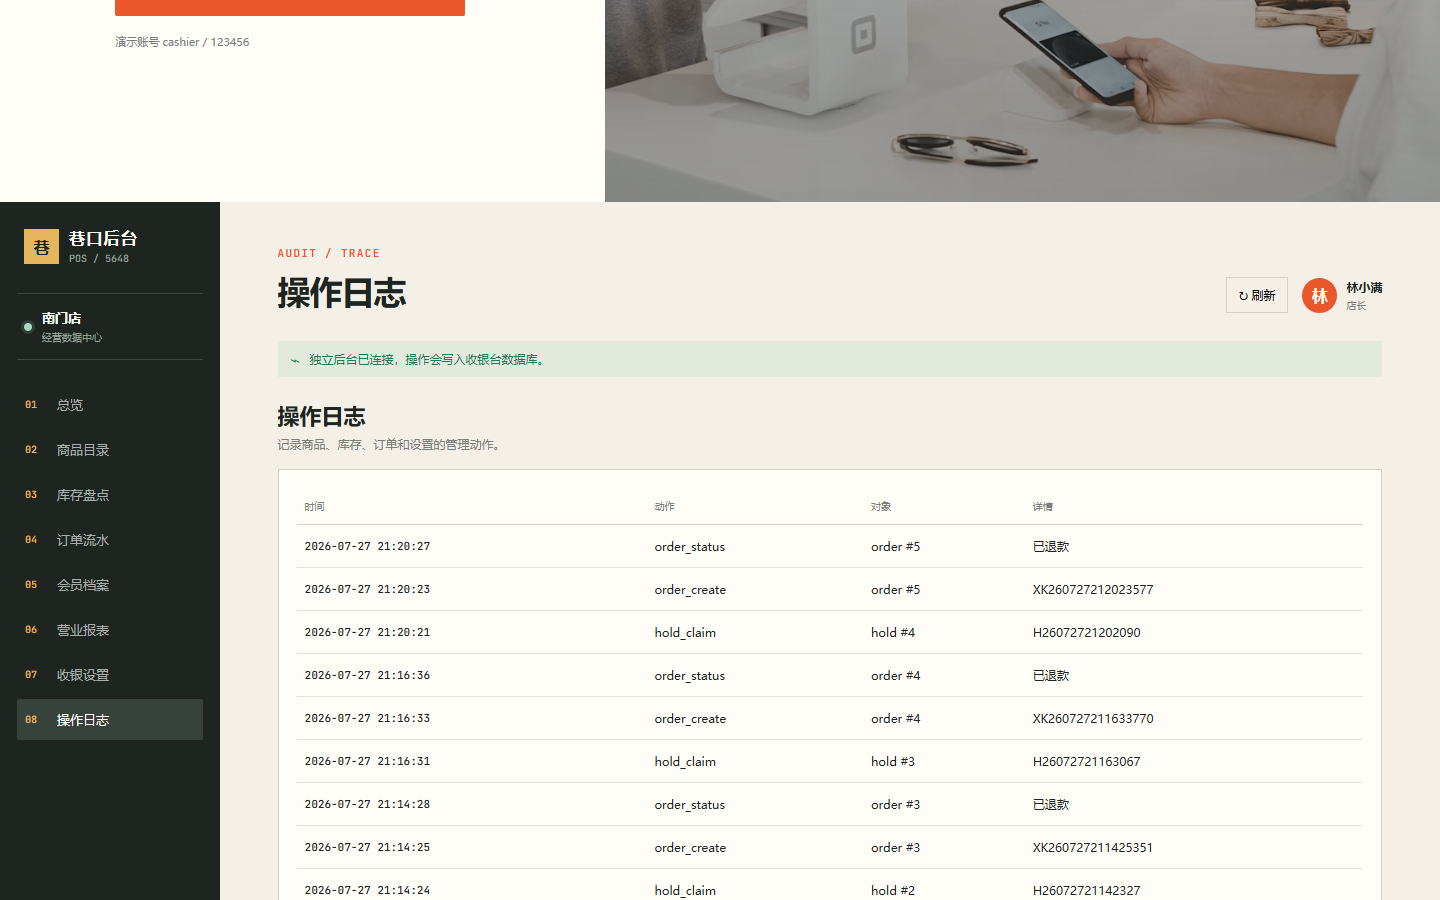1440x900 pixels.
Task: Refresh the log with 刷新 button
Action: tap(1257, 295)
